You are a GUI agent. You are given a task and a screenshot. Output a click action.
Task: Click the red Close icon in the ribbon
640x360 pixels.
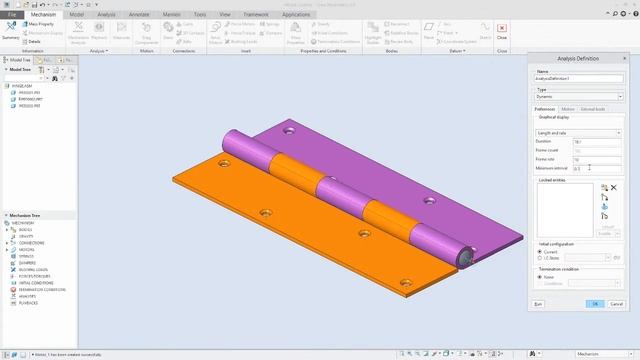pyautogui.click(x=502, y=28)
